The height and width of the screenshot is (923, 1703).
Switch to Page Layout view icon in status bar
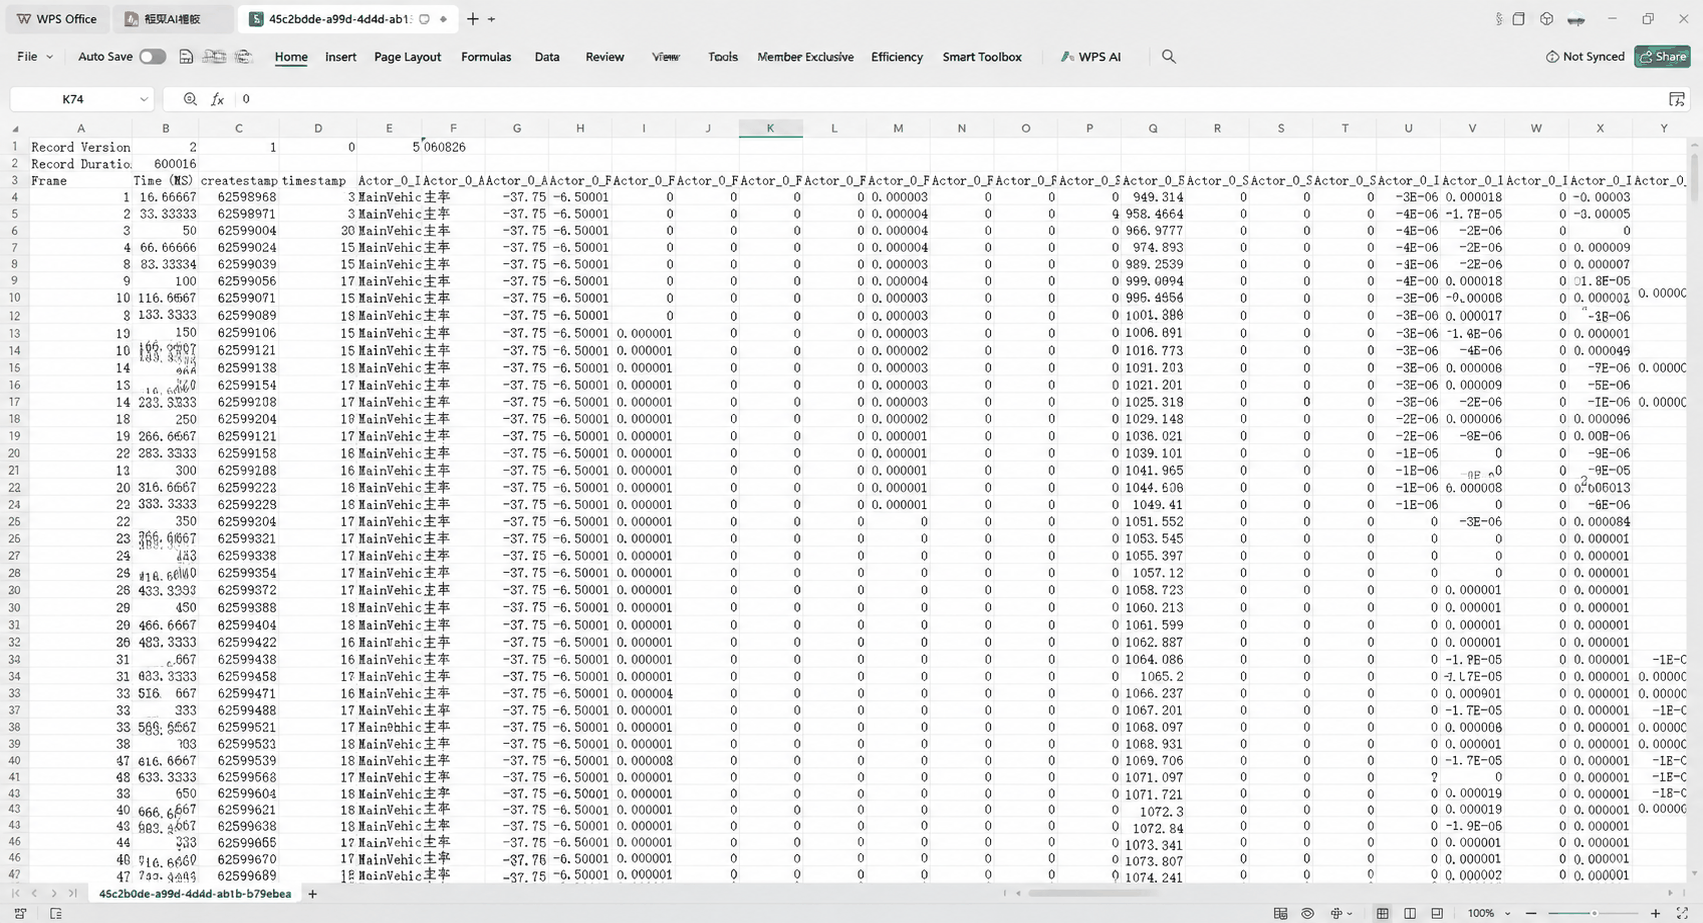[x=1410, y=913]
